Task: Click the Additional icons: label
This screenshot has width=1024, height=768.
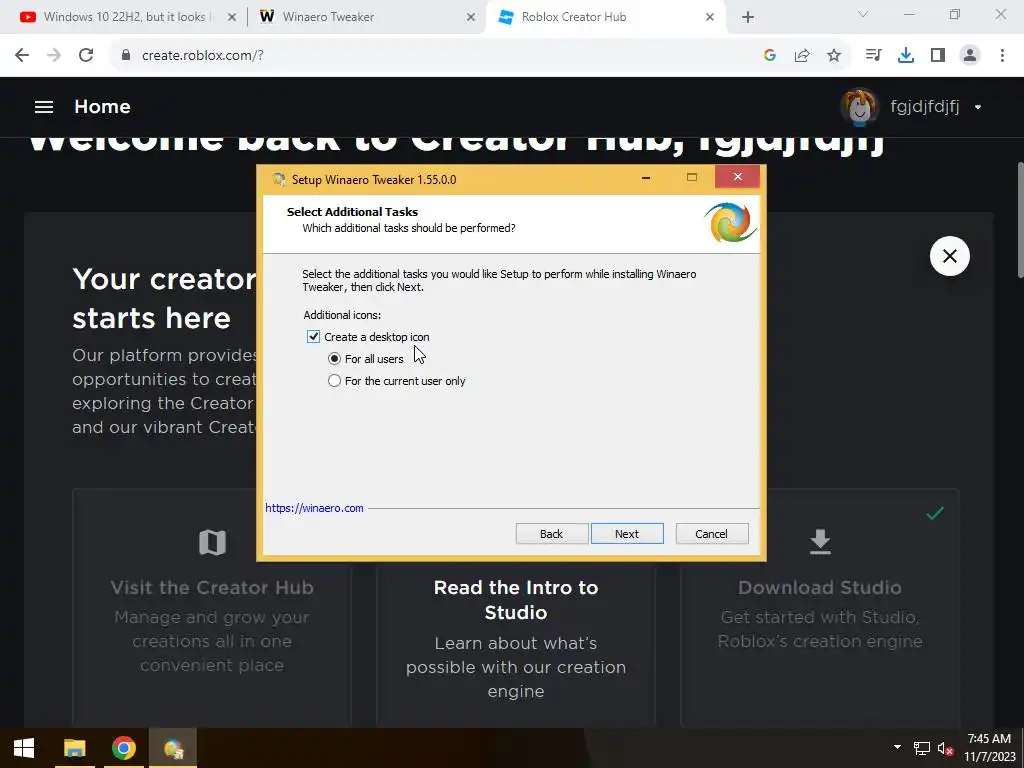Action: 342,315
